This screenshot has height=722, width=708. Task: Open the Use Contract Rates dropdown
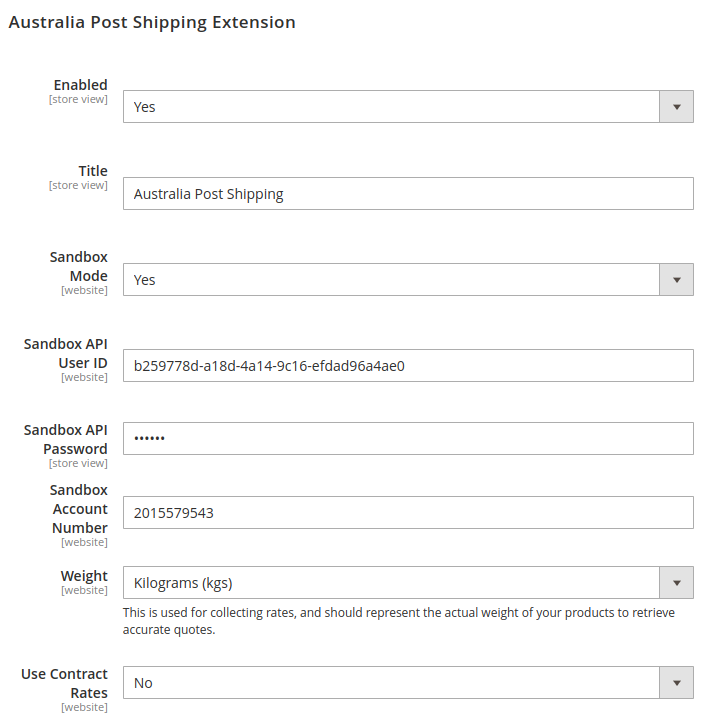[x=390, y=683]
